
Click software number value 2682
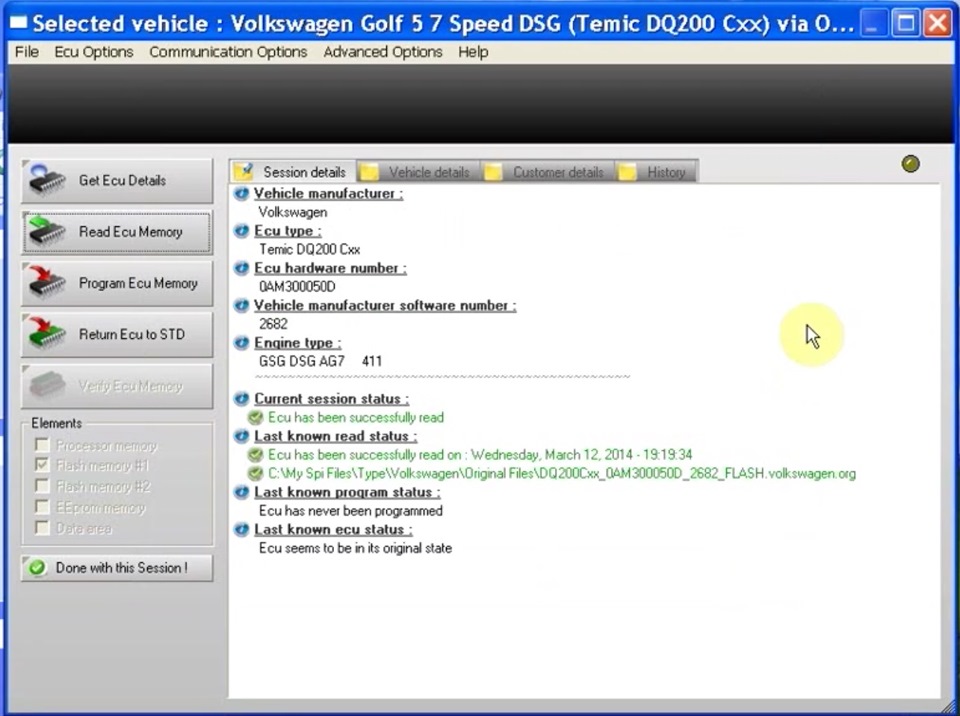273,324
